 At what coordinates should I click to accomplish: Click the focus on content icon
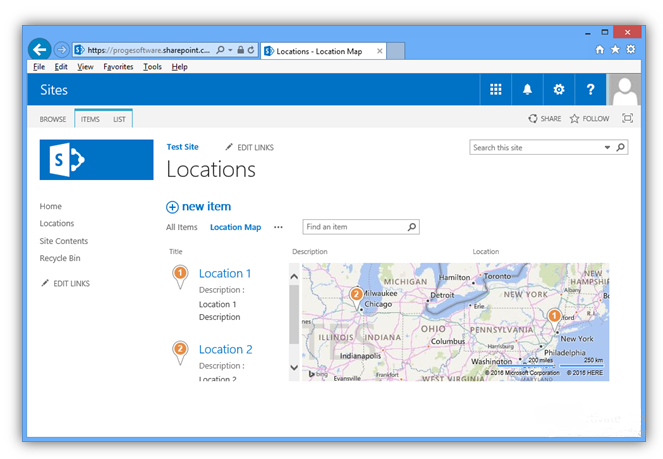point(627,118)
